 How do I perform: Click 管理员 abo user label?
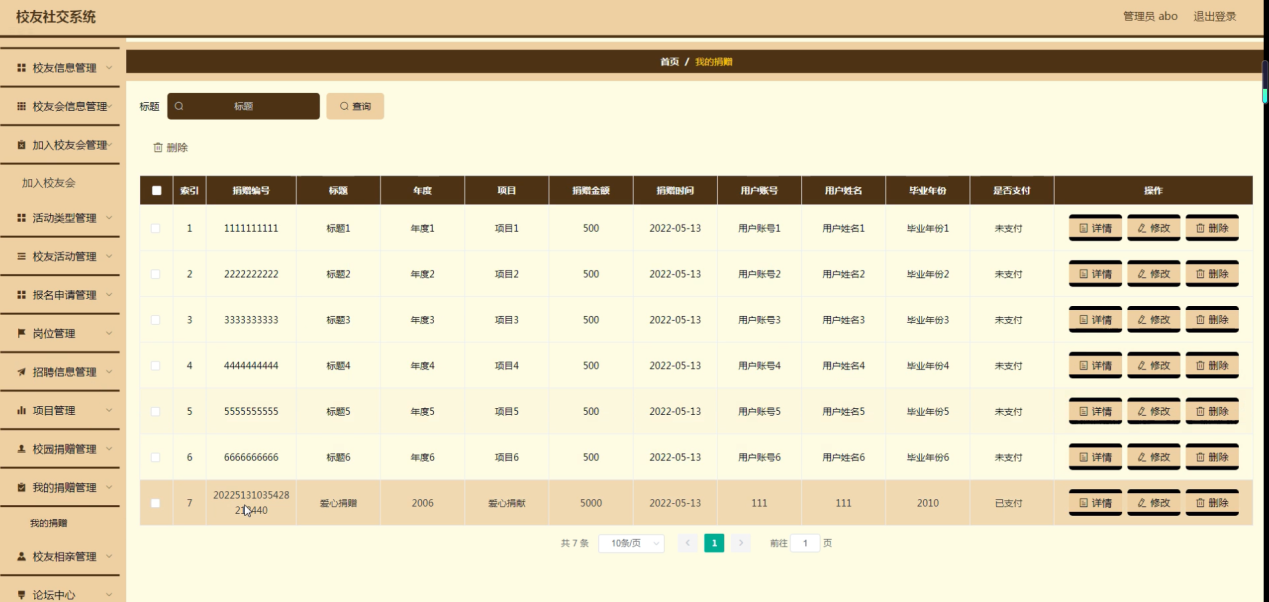(1150, 16)
